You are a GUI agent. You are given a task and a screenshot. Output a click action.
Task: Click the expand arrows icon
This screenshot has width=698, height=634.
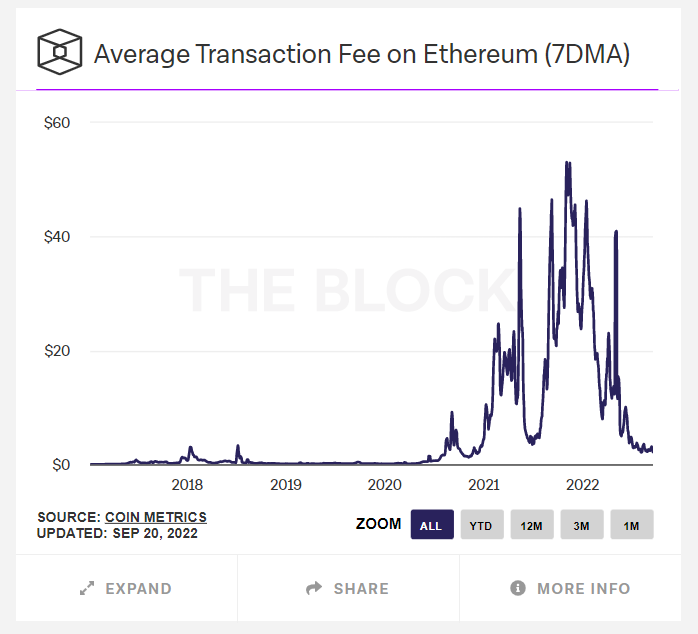tap(87, 589)
